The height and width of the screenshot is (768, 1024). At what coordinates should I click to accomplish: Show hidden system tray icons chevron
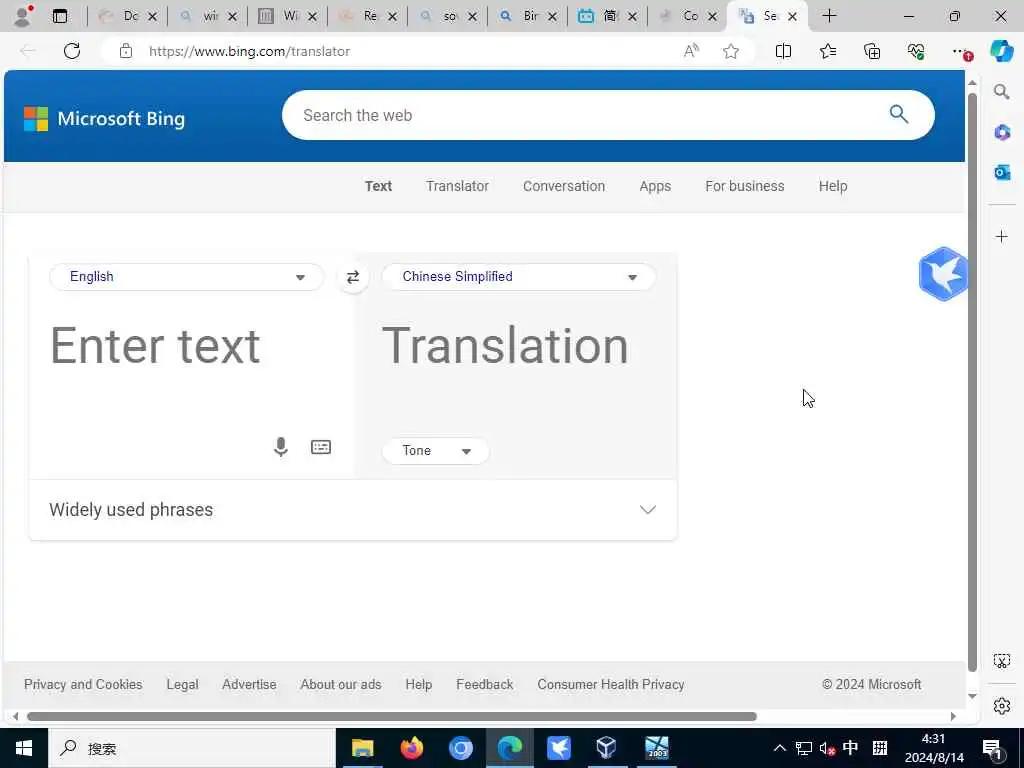click(x=780, y=748)
